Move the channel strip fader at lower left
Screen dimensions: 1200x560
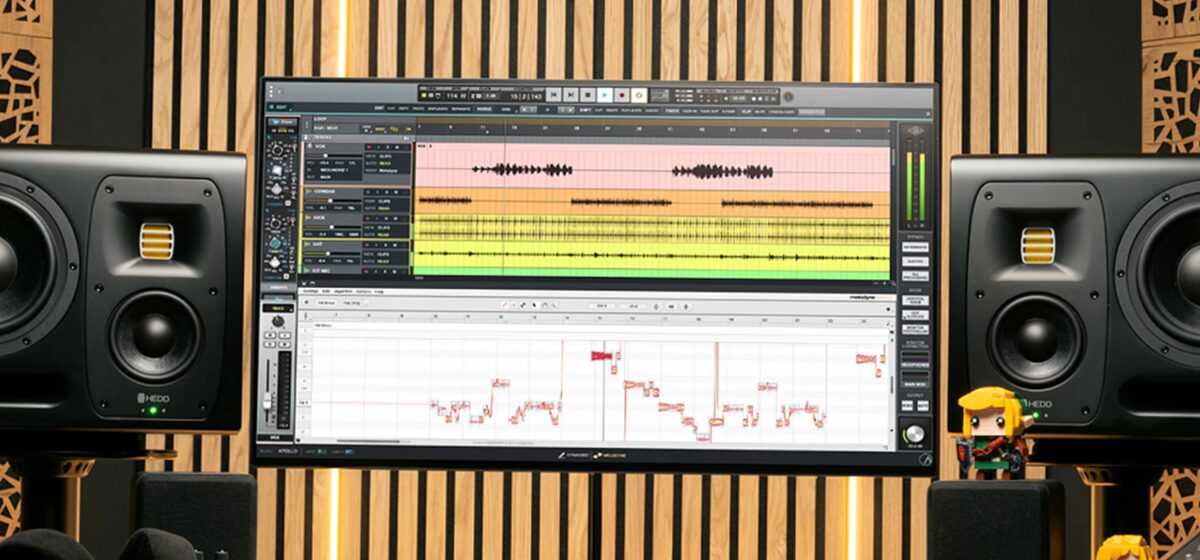(267, 401)
